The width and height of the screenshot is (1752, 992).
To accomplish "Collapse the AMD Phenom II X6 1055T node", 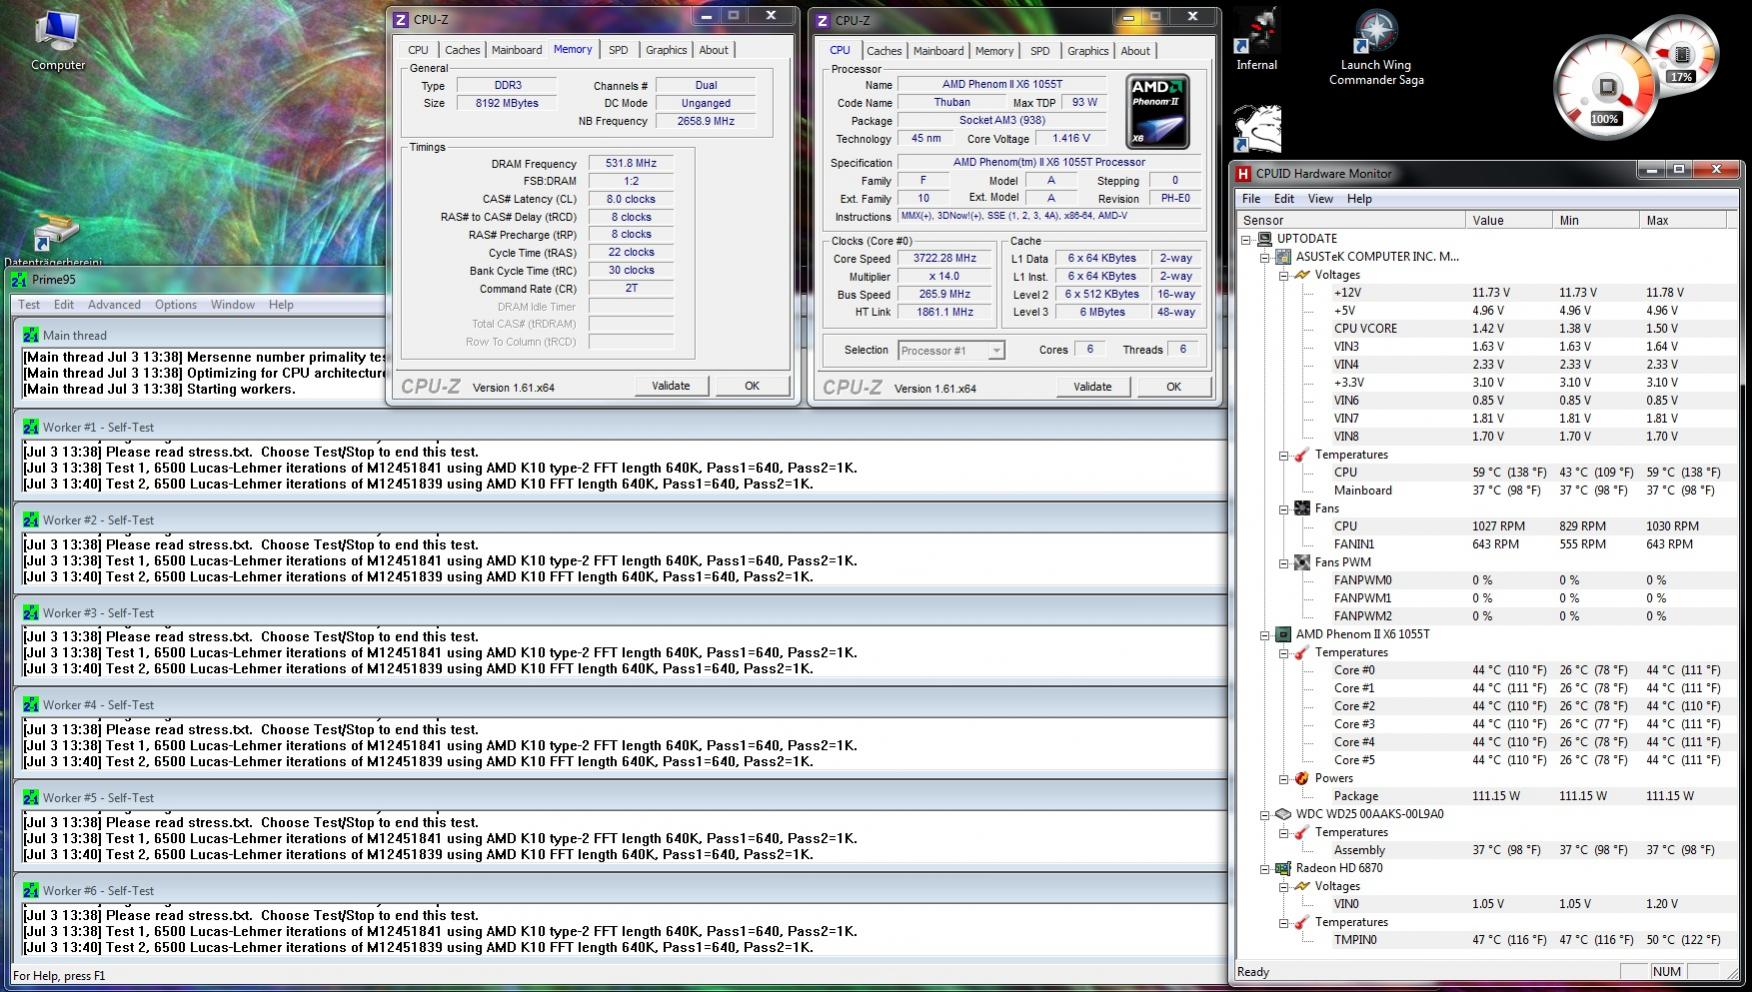I will coord(1265,634).
